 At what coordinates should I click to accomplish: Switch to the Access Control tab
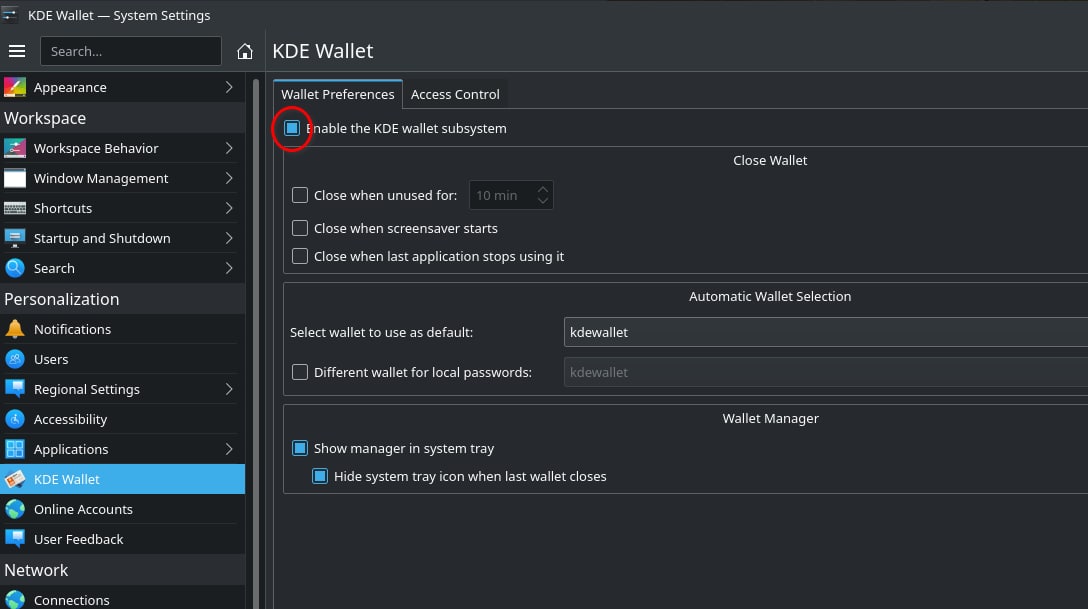[455, 94]
